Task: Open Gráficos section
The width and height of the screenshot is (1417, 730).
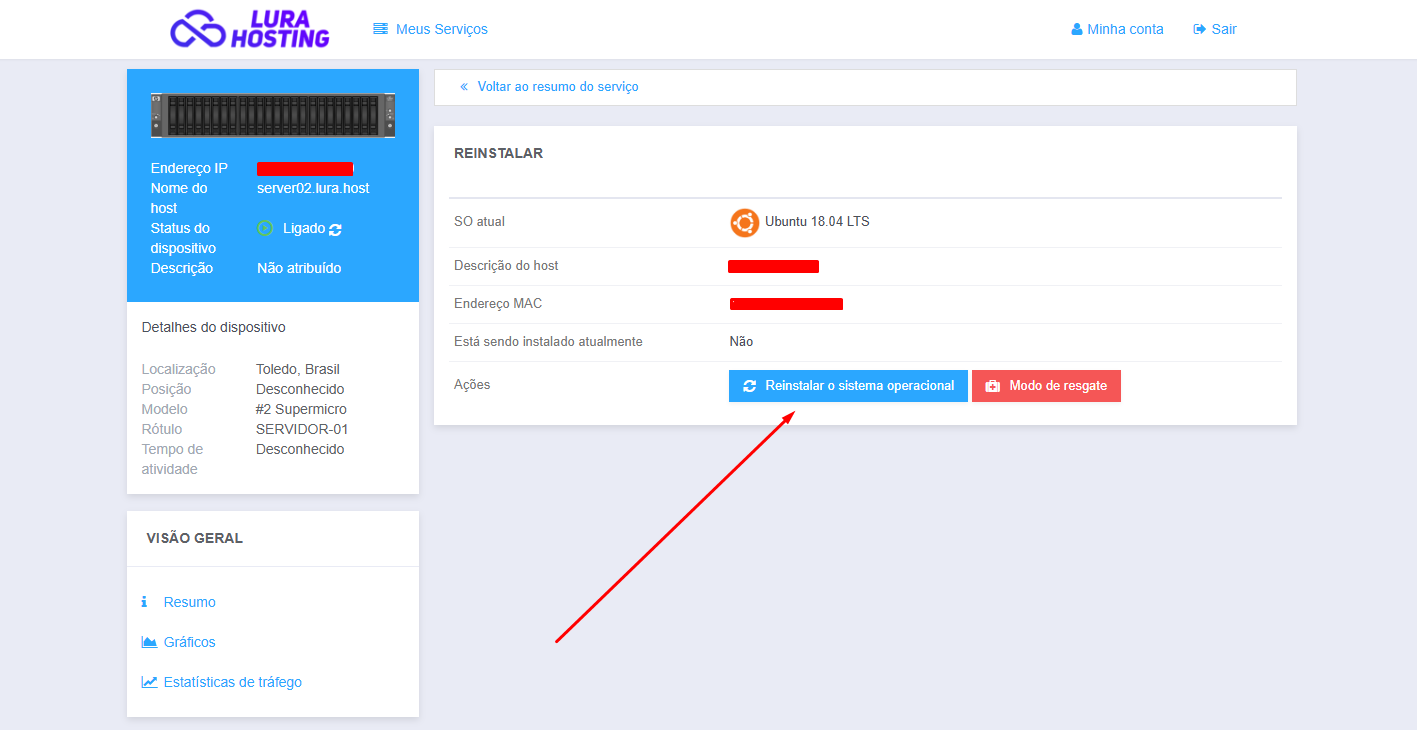Action: tap(189, 642)
